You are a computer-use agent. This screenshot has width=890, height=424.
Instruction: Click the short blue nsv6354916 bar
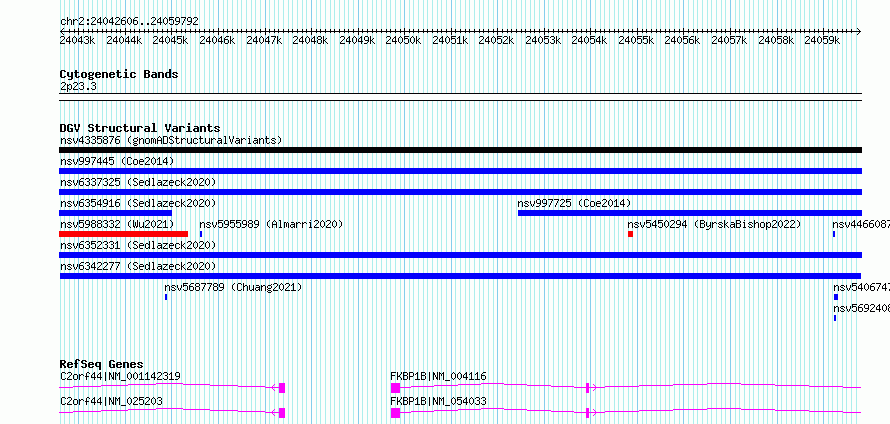[x=115, y=213]
